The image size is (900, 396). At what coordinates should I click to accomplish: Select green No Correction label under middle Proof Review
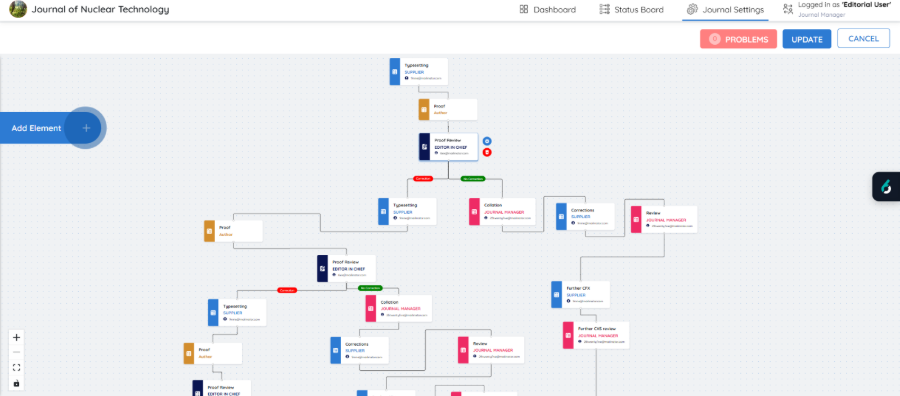(370, 288)
